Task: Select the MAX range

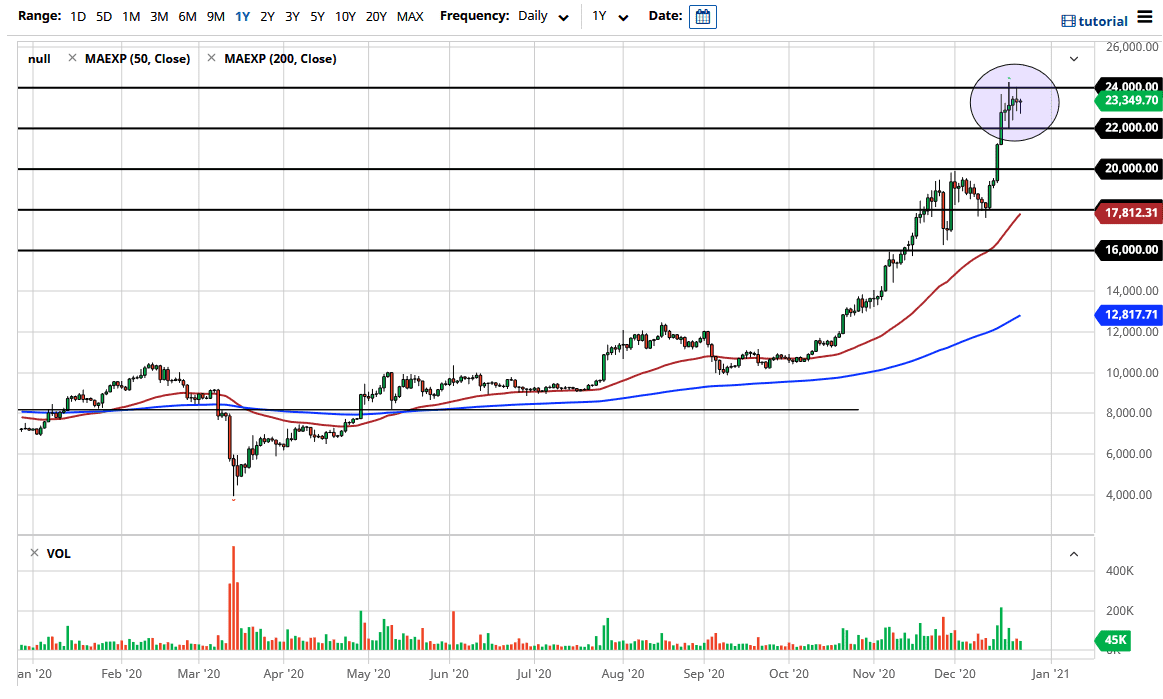Action: point(410,16)
